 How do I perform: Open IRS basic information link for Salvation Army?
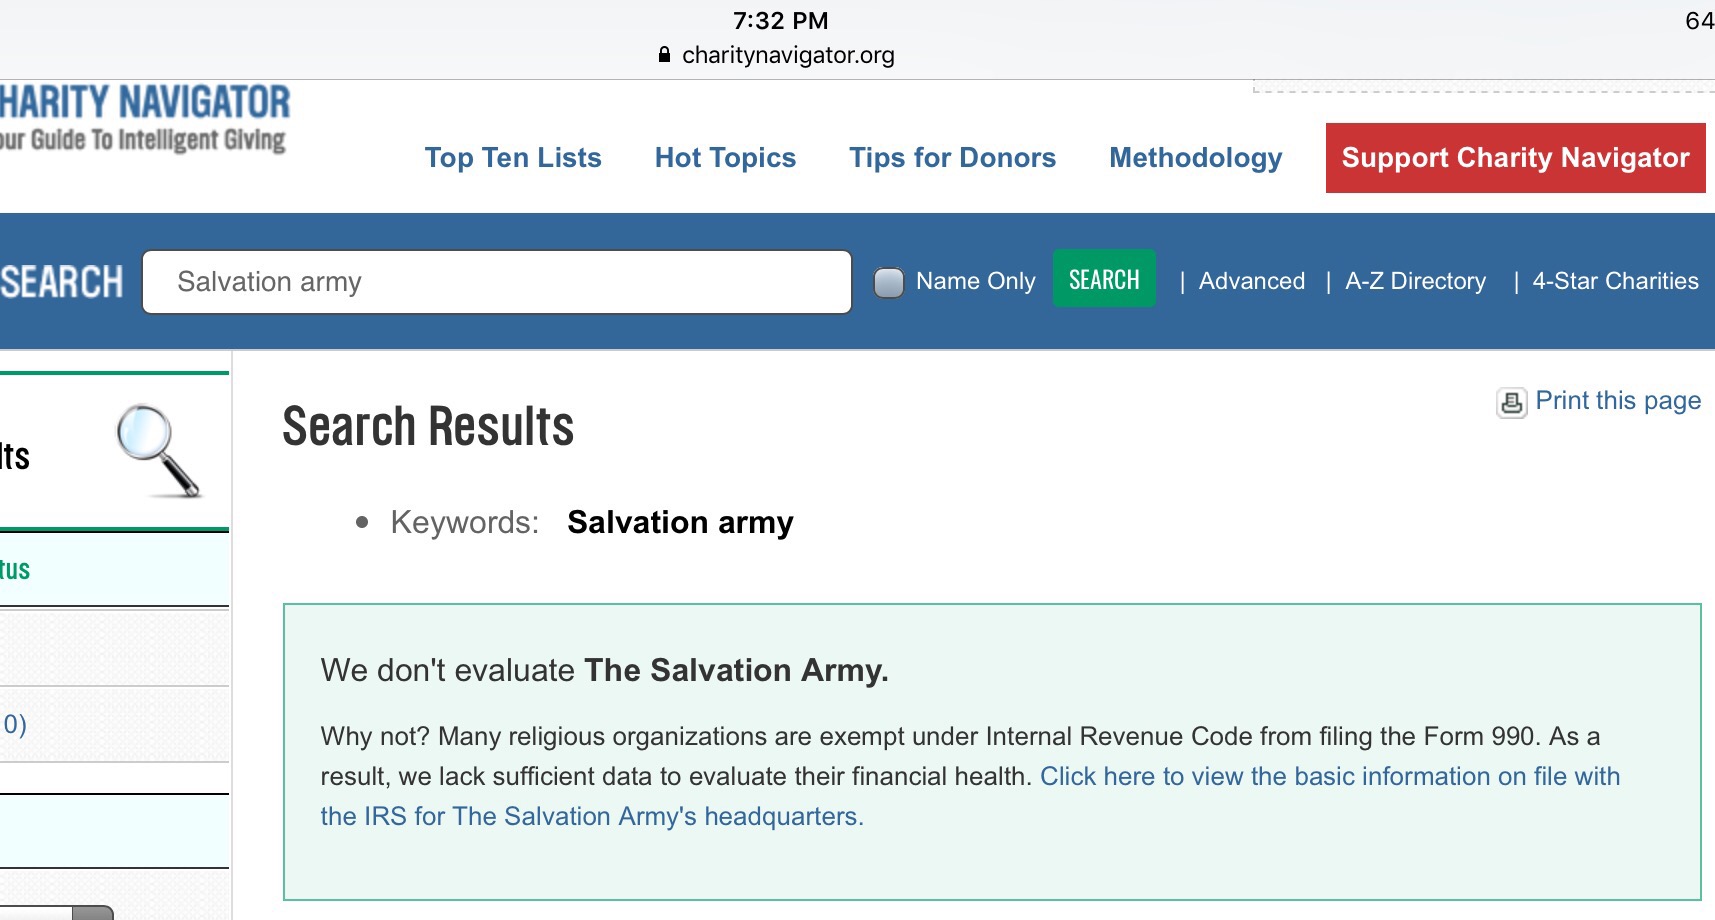(x=970, y=796)
